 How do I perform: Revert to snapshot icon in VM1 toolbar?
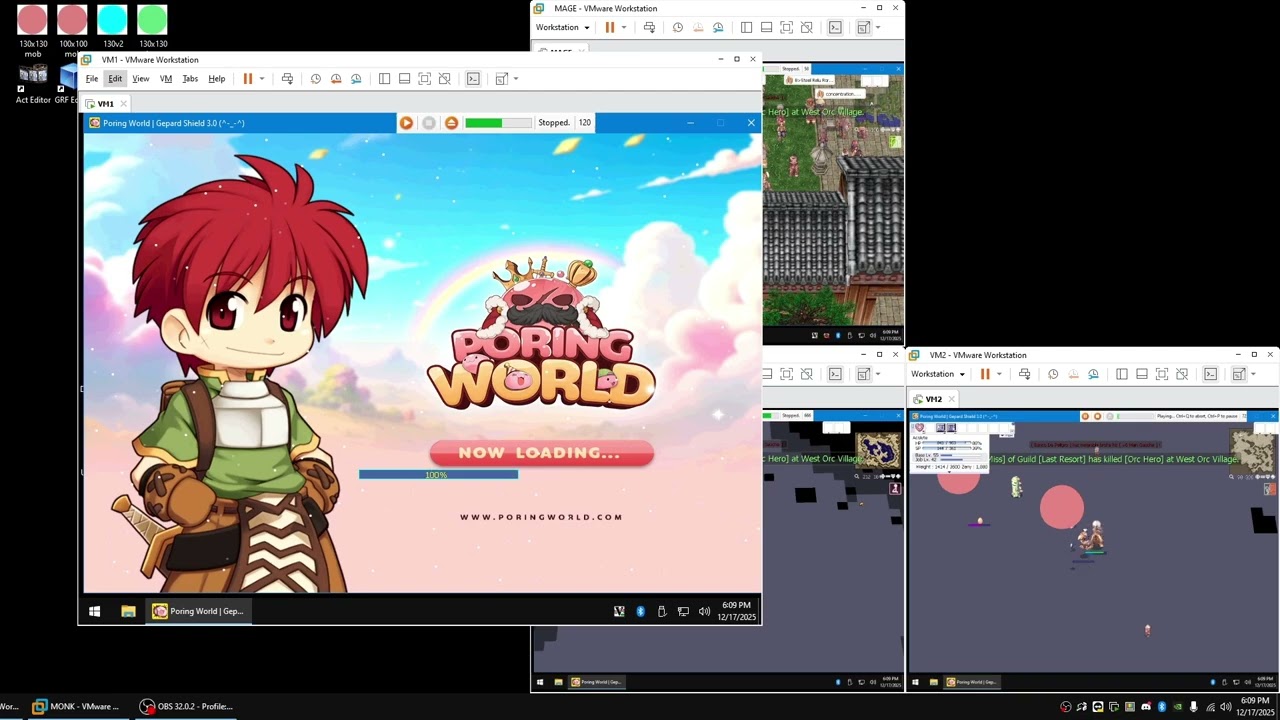(336, 79)
